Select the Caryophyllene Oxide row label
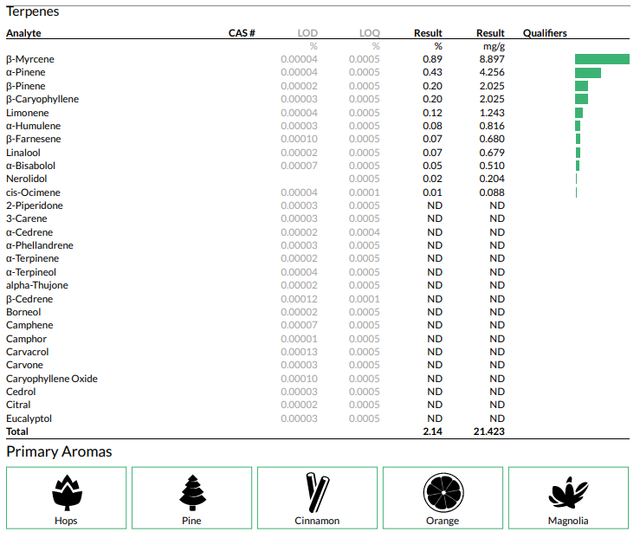The width and height of the screenshot is (640, 533). 52,379
